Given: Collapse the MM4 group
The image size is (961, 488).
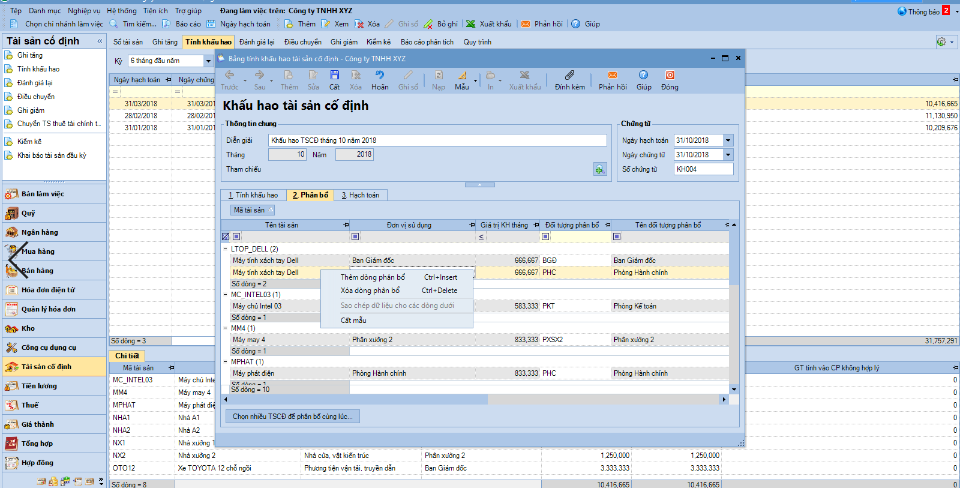Looking at the screenshot, I should tap(225, 329).
